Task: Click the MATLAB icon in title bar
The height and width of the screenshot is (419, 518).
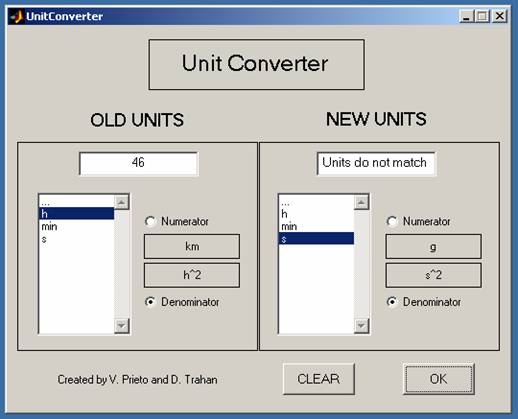Action: click(x=17, y=16)
